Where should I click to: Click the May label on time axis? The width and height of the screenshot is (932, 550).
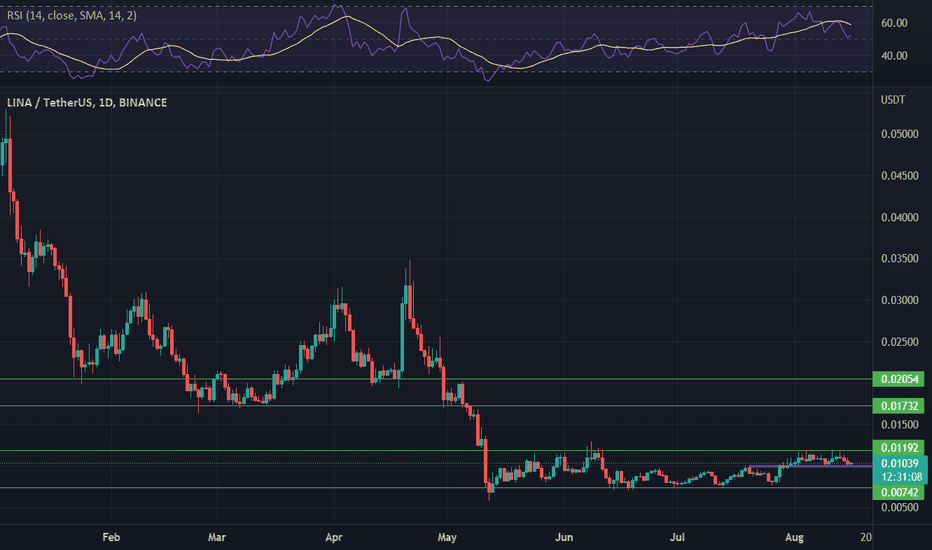click(447, 538)
